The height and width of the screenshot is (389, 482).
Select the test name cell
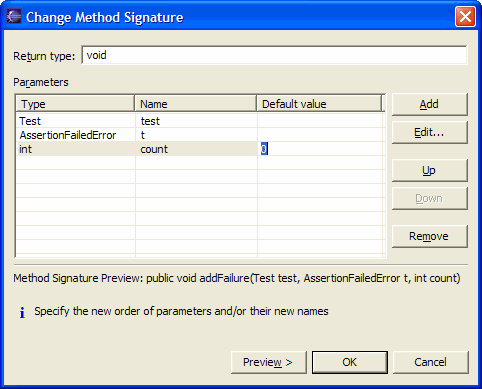click(x=196, y=121)
